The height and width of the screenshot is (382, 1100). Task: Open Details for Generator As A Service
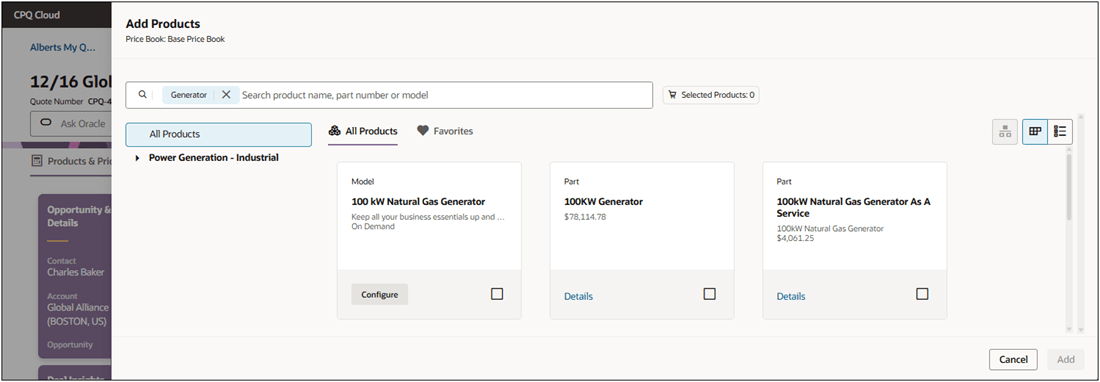point(791,296)
